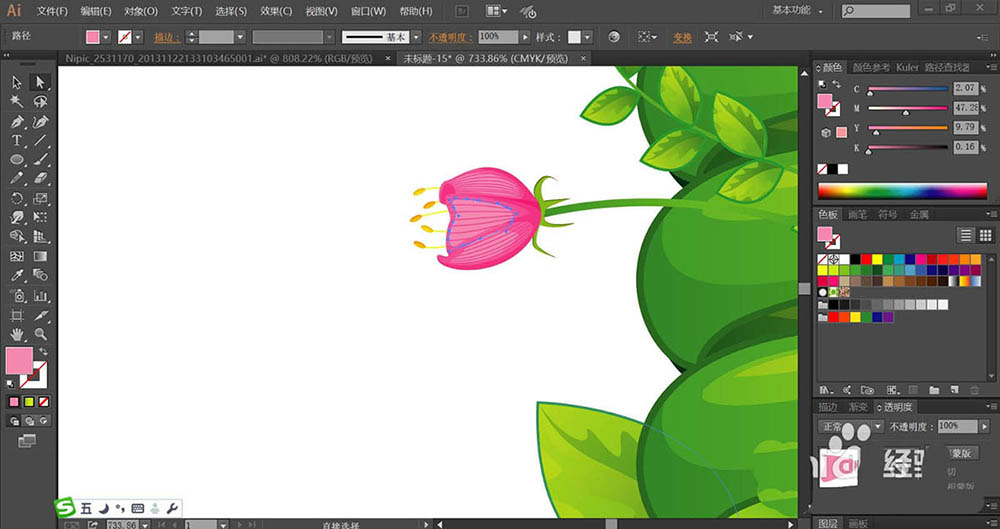Select the Gradient tool
This screenshot has width=1000, height=529.
click(40, 257)
